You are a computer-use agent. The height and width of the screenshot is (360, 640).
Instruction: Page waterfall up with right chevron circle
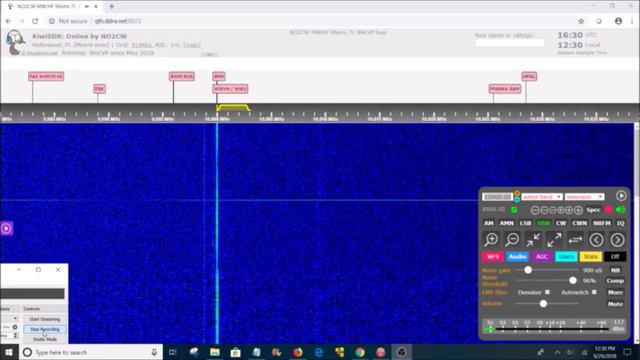coord(617,240)
